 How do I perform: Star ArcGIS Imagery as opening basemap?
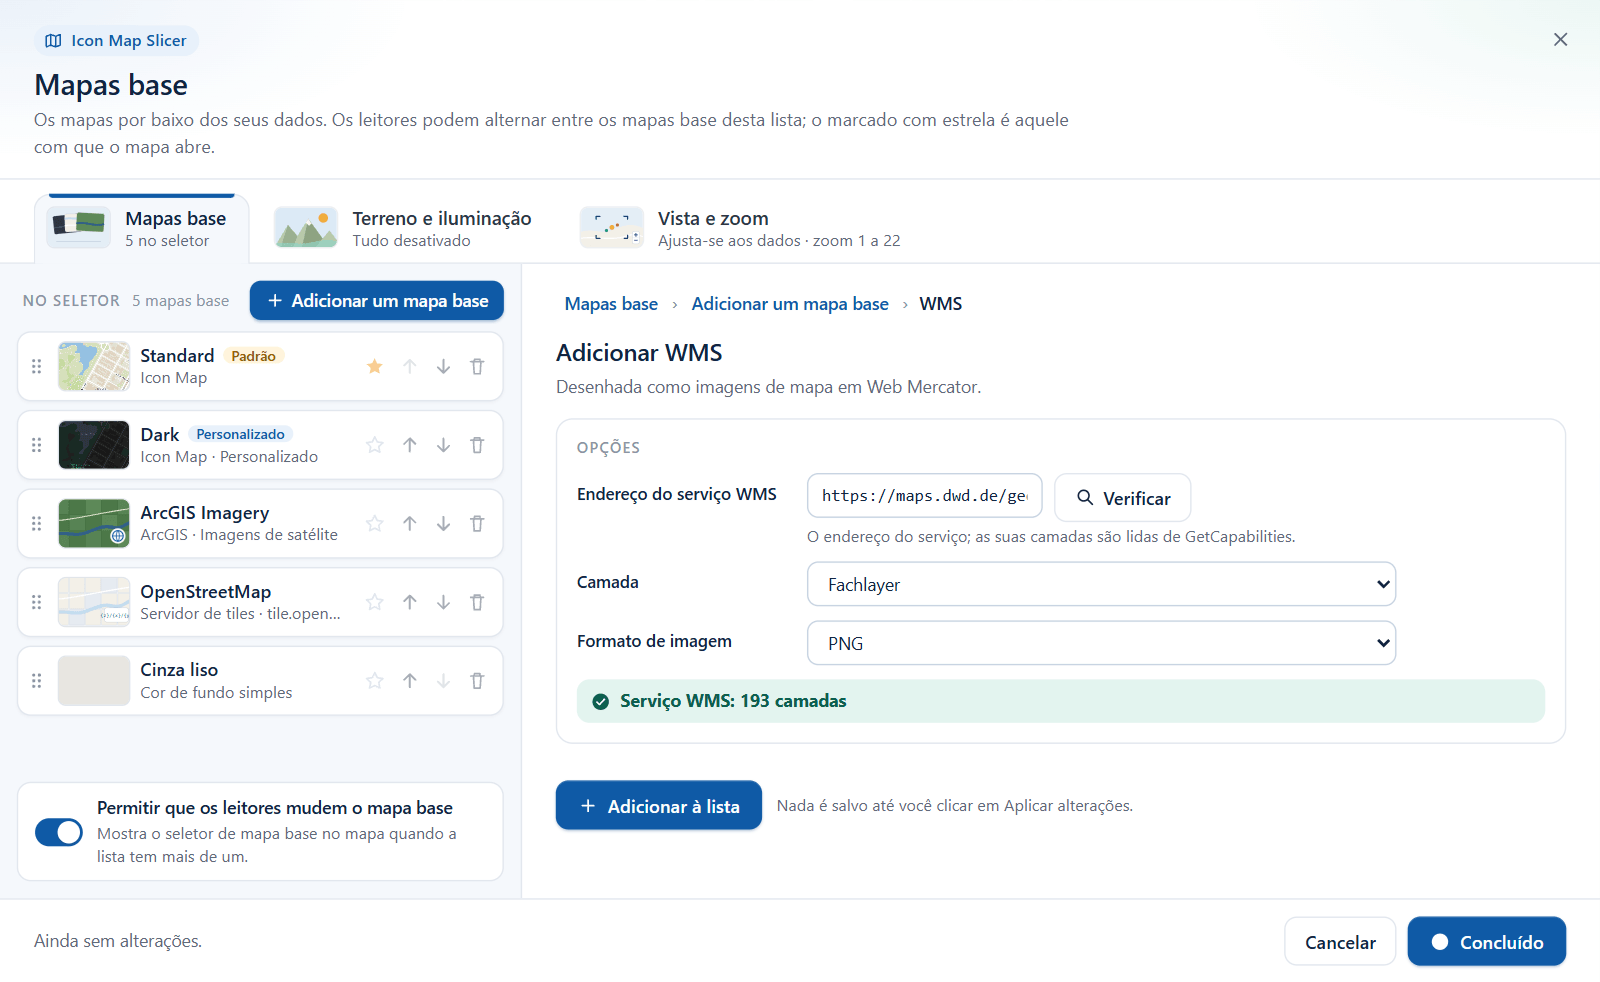pos(375,524)
